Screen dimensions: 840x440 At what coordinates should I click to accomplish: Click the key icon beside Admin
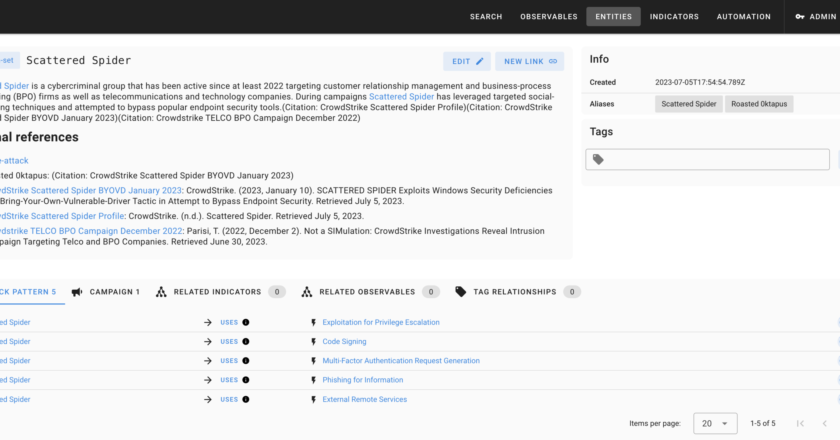800,17
